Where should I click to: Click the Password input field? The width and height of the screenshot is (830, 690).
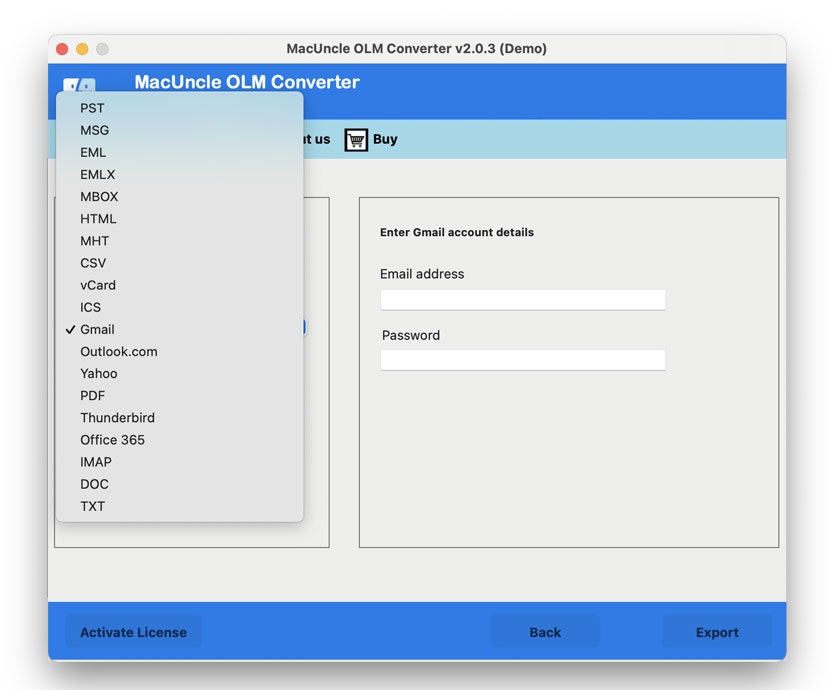(x=522, y=360)
